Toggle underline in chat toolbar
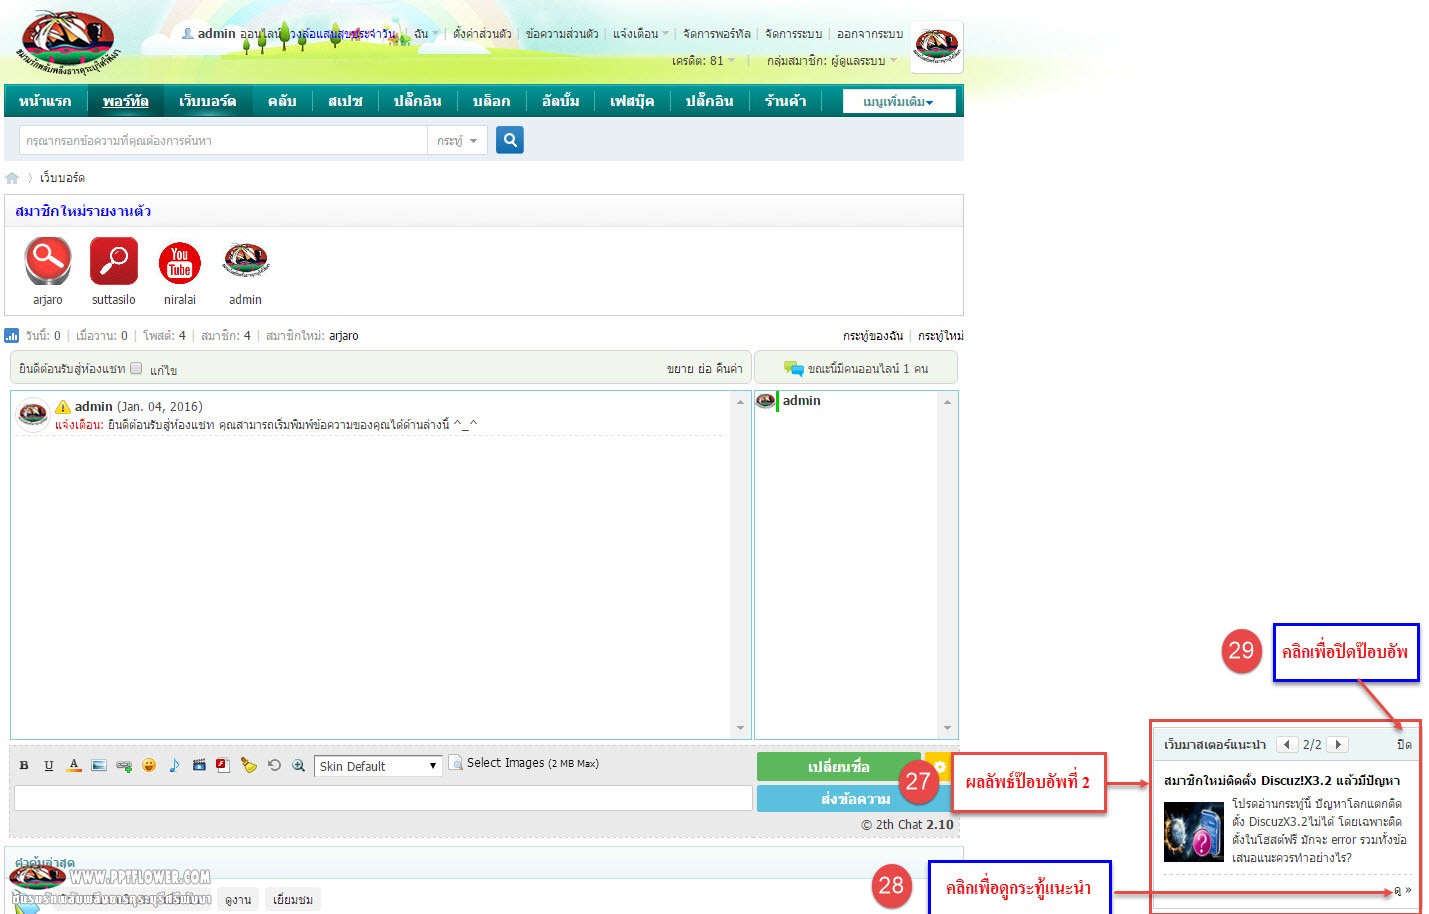The width and height of the screenshot is (1429, 914). pos(49,766)
